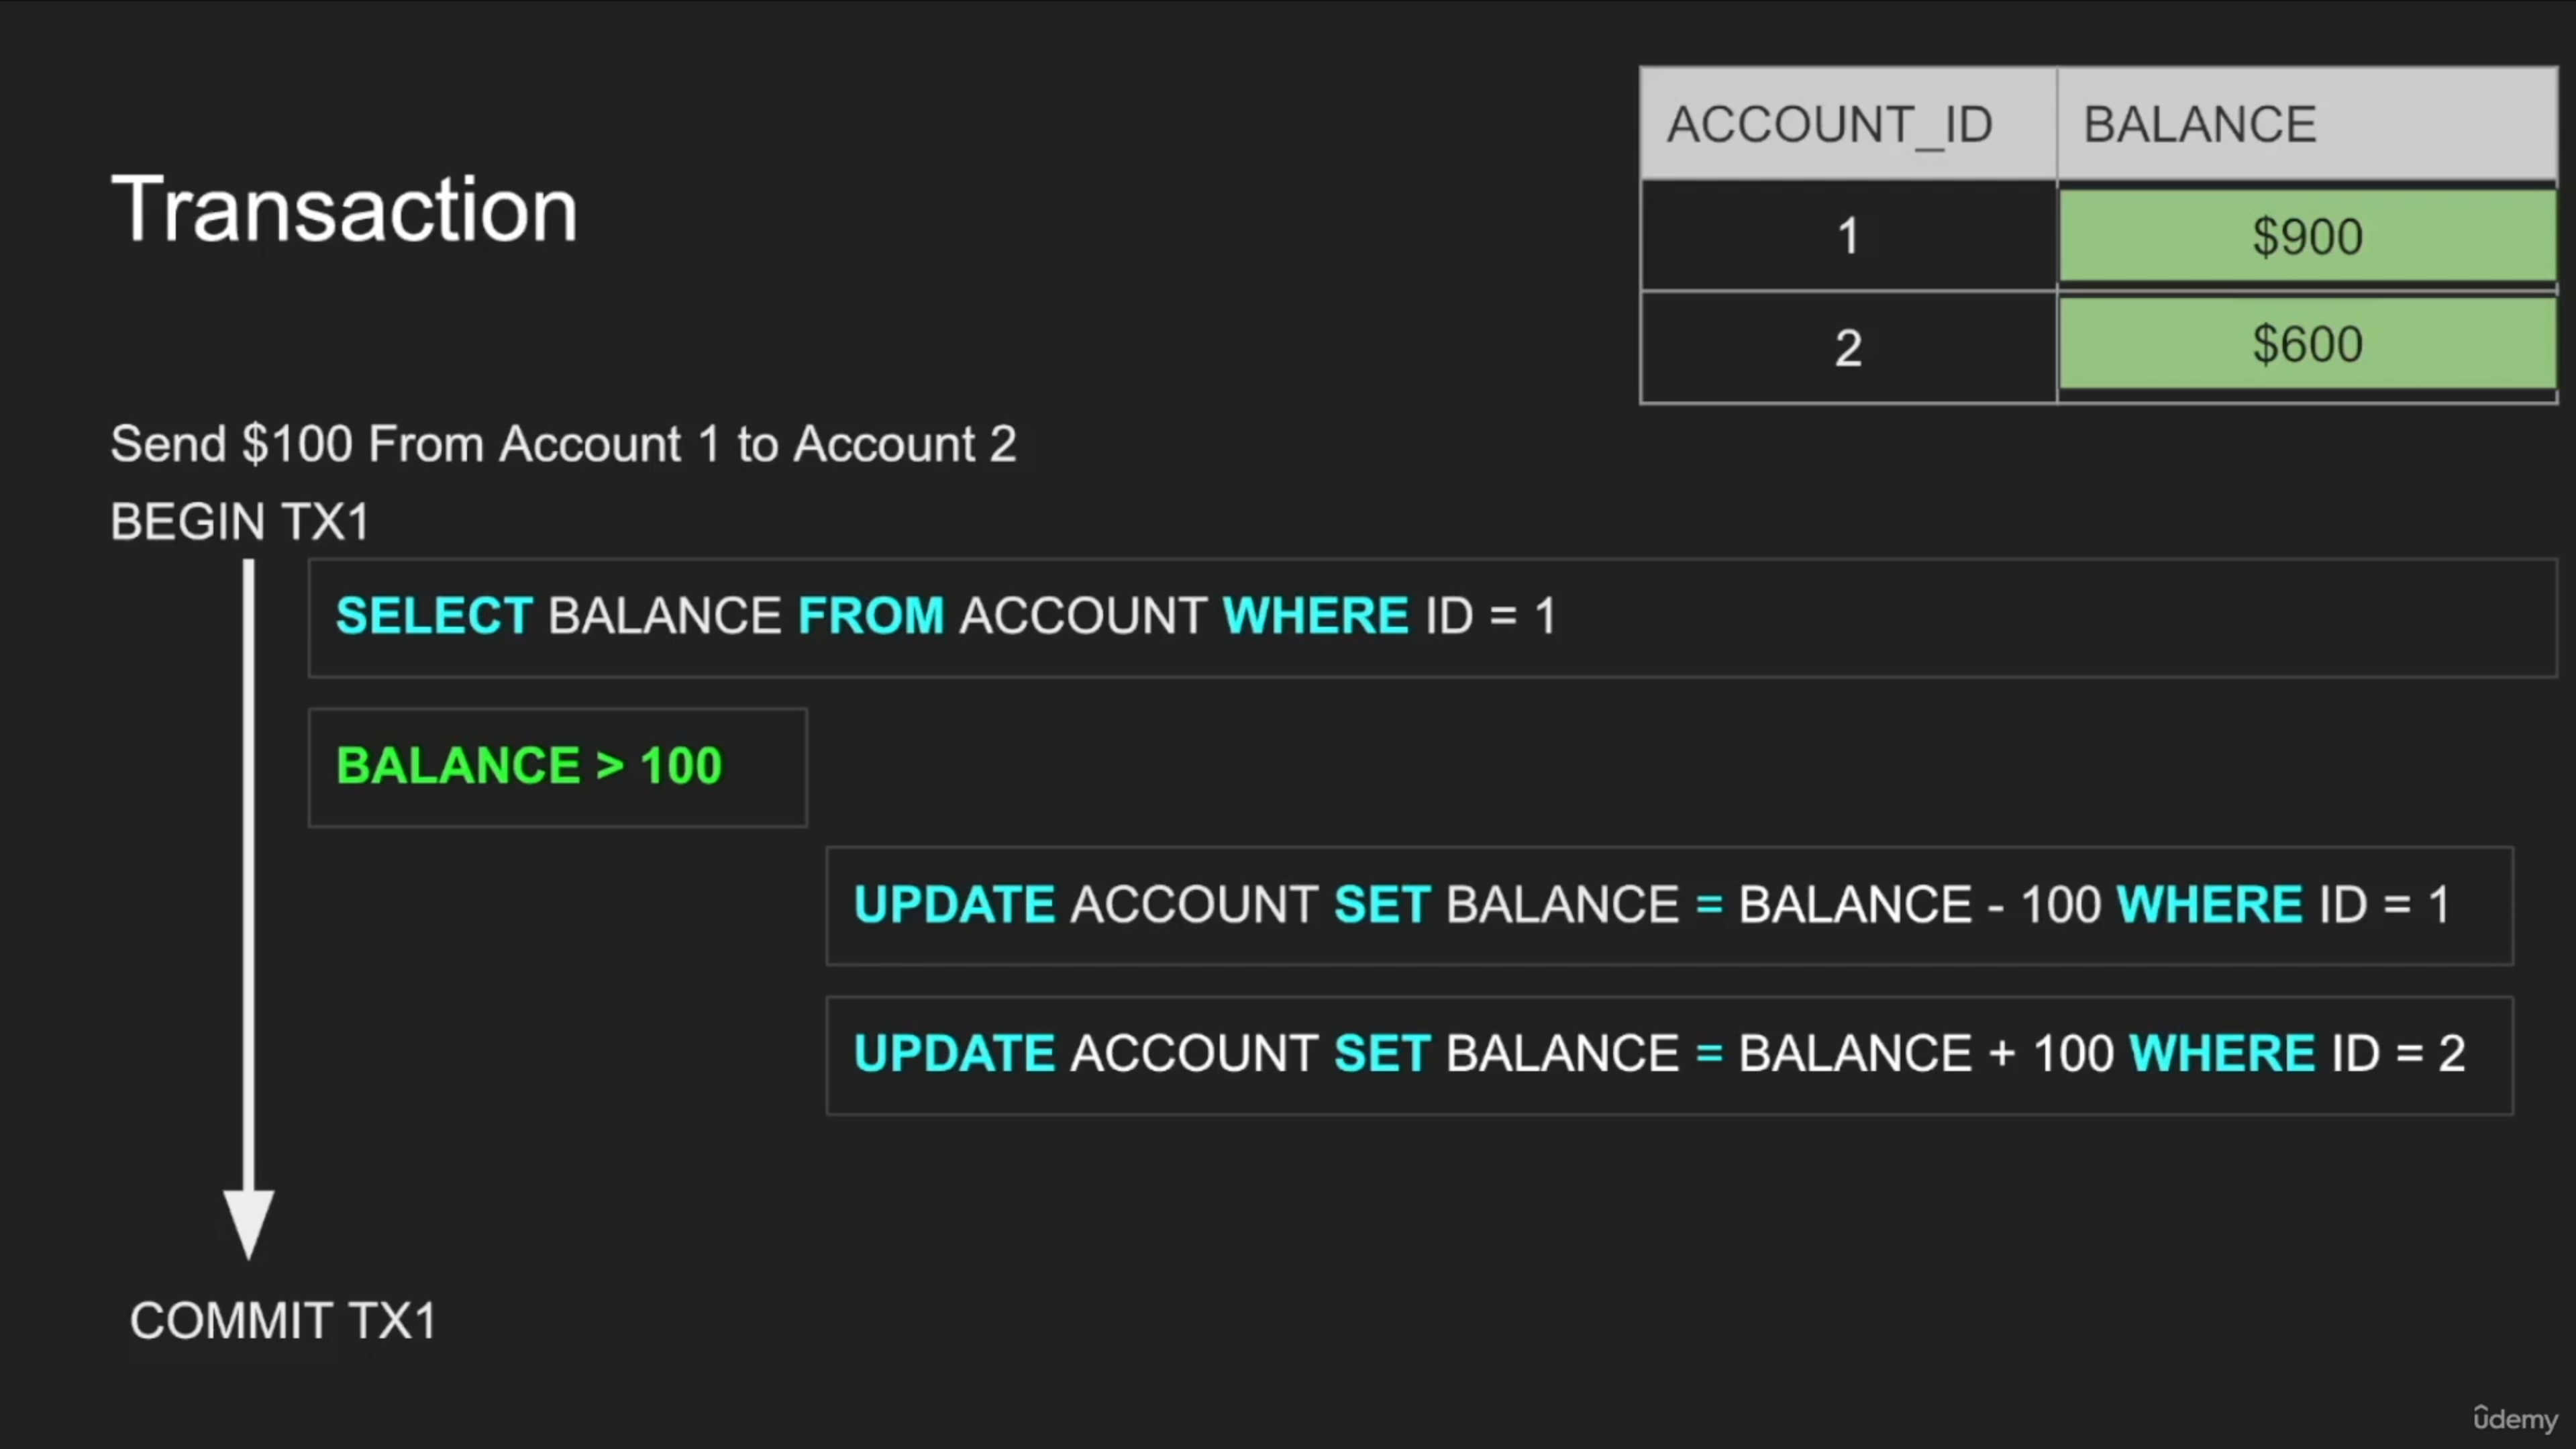The height and width of the screenshot is (1449, 2576).
Task: Click the green $600 balance cell
Action: click(2307, 344)
